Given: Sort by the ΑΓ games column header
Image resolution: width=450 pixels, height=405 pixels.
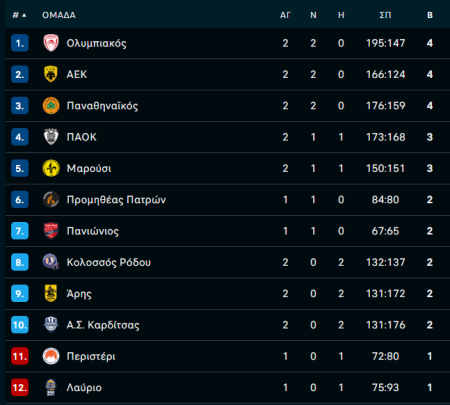Looking at the screenshot, I should click(285, 15).
